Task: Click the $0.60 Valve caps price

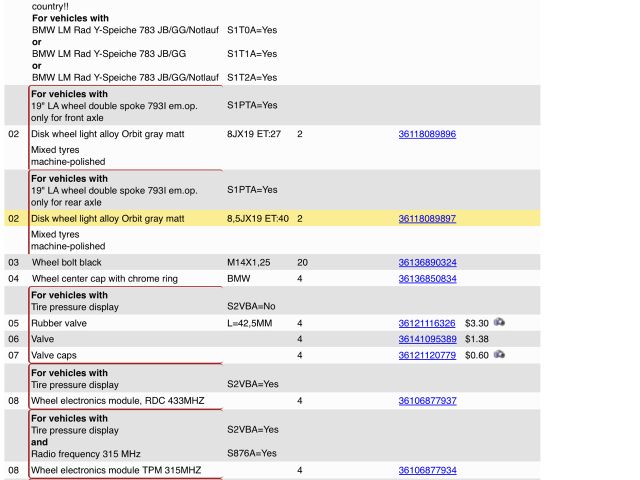Action: (x=476, y=355)
